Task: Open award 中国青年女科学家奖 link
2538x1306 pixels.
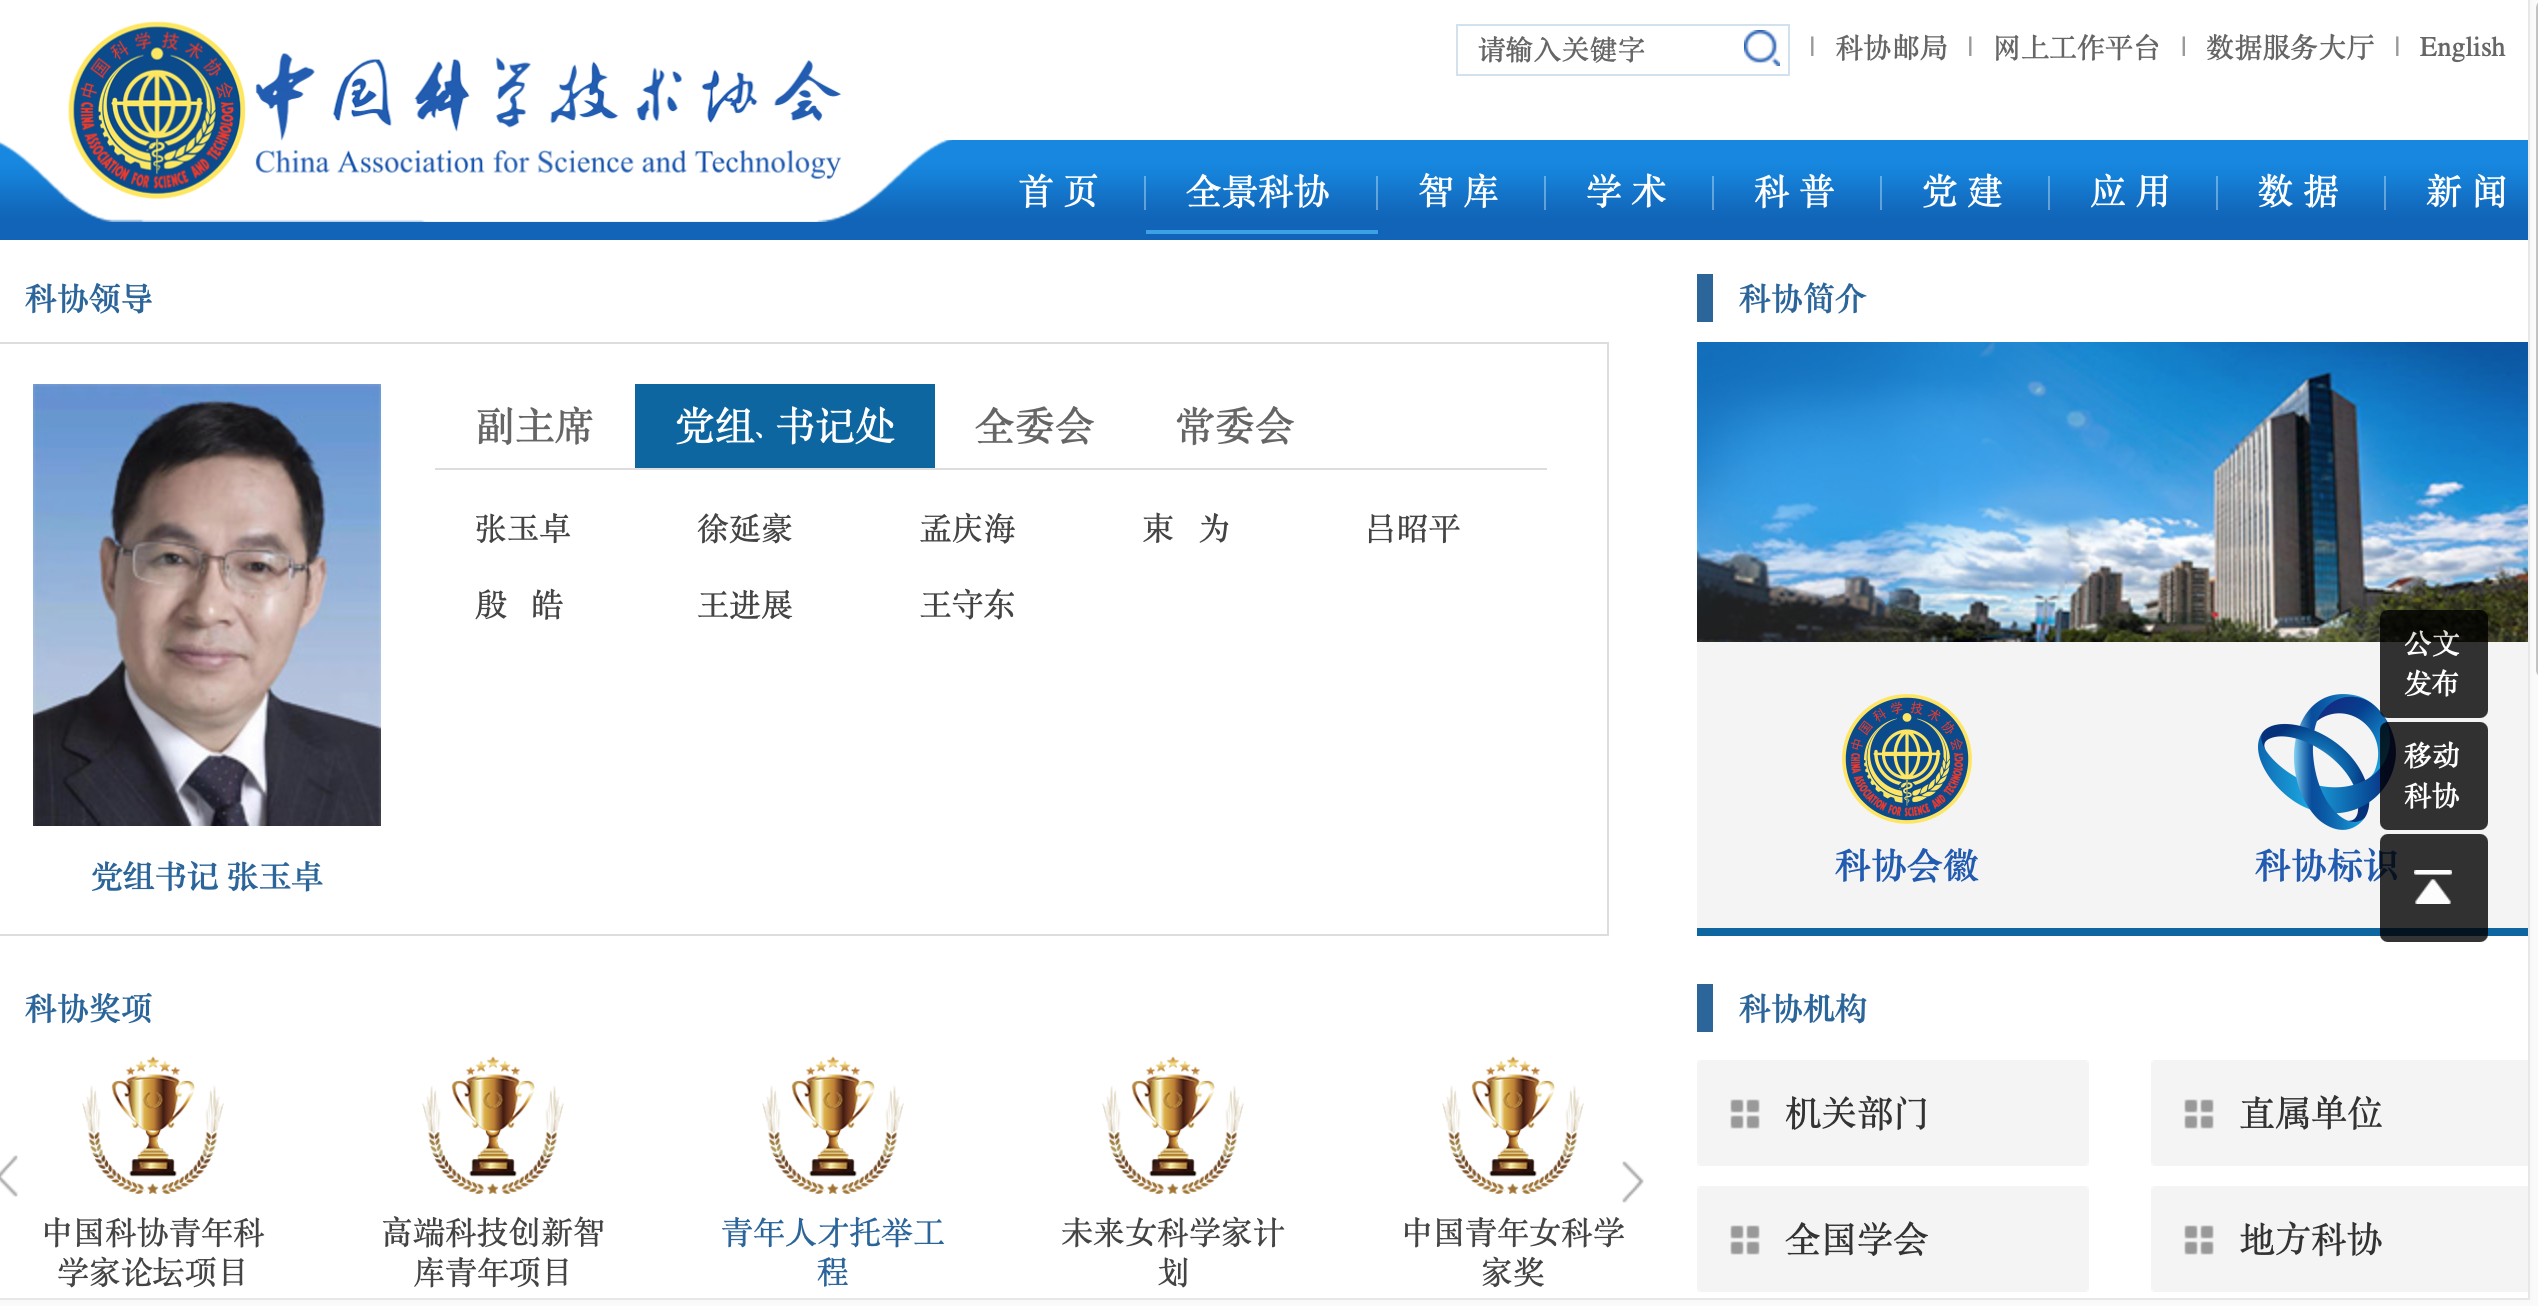Action: click(x=1513, y=1252)
